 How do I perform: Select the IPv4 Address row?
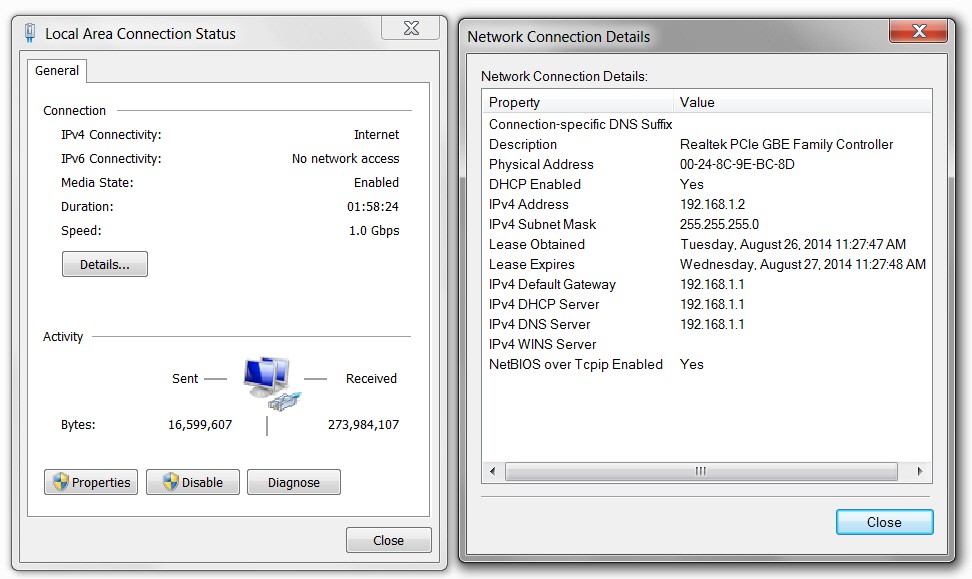(707, 204)
